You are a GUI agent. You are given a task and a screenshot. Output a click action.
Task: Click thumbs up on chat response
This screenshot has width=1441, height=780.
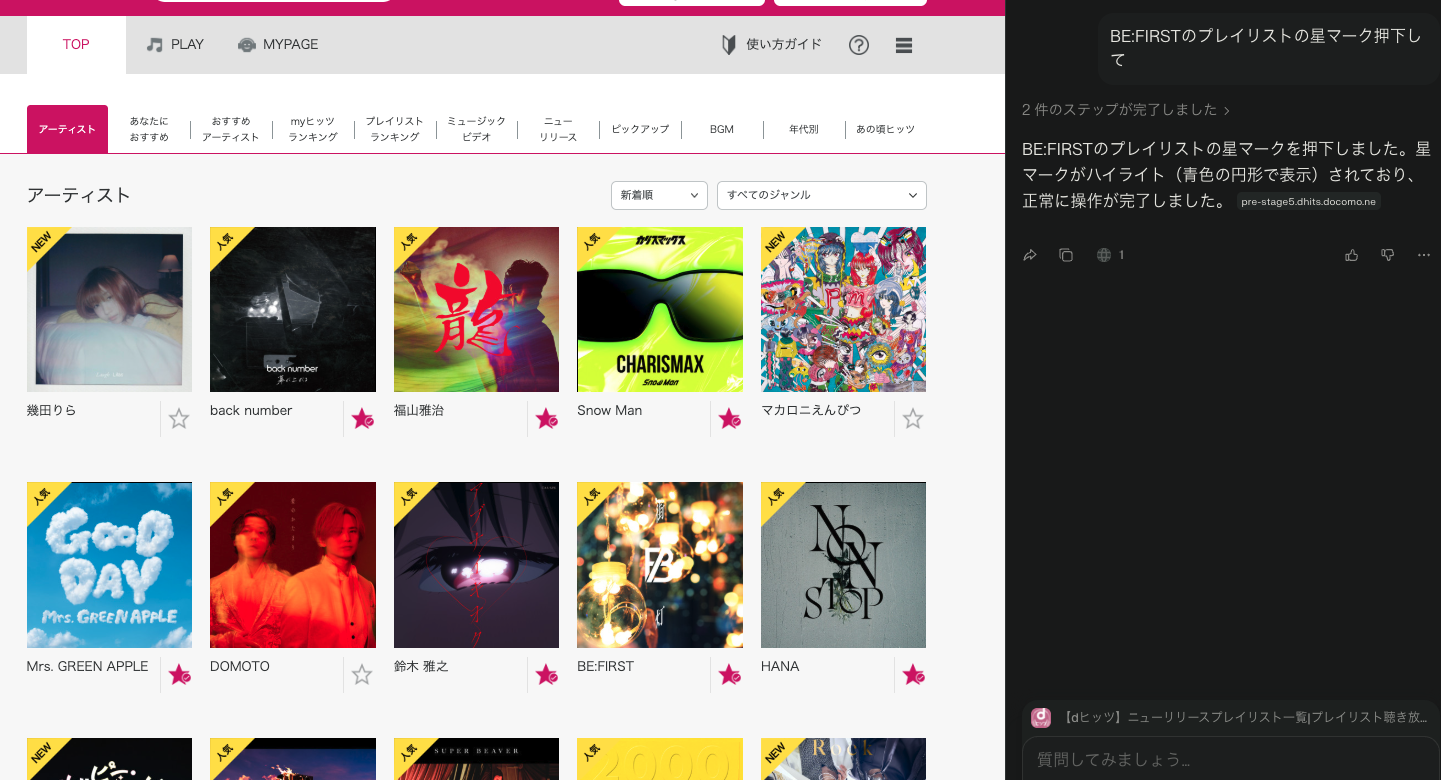[1352, 255]
